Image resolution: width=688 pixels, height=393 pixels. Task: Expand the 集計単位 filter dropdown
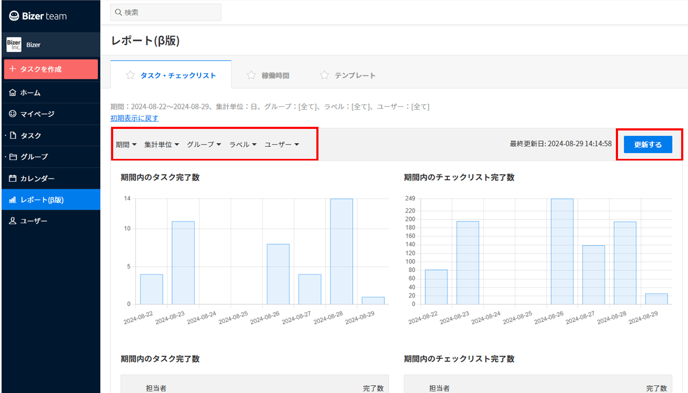click(161, 144)
